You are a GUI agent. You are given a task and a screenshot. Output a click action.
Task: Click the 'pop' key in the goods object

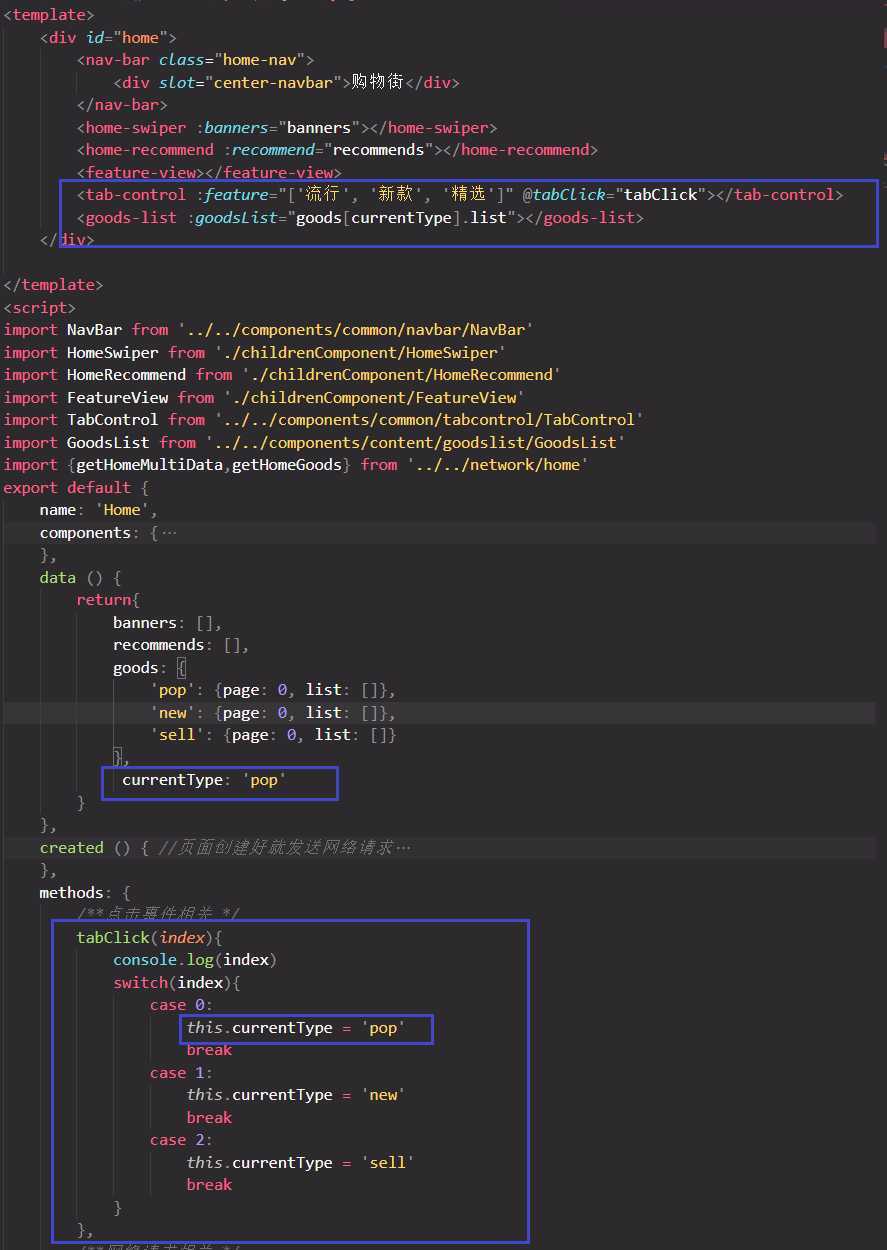(x=173, y=690)
